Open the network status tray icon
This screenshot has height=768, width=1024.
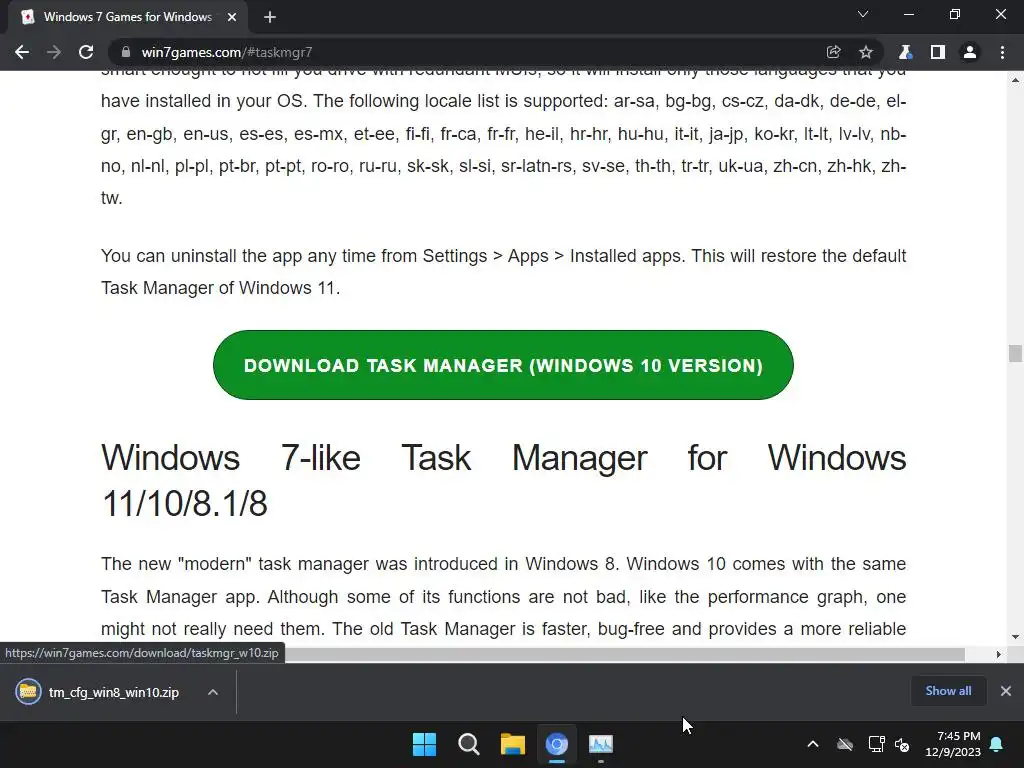876,744
